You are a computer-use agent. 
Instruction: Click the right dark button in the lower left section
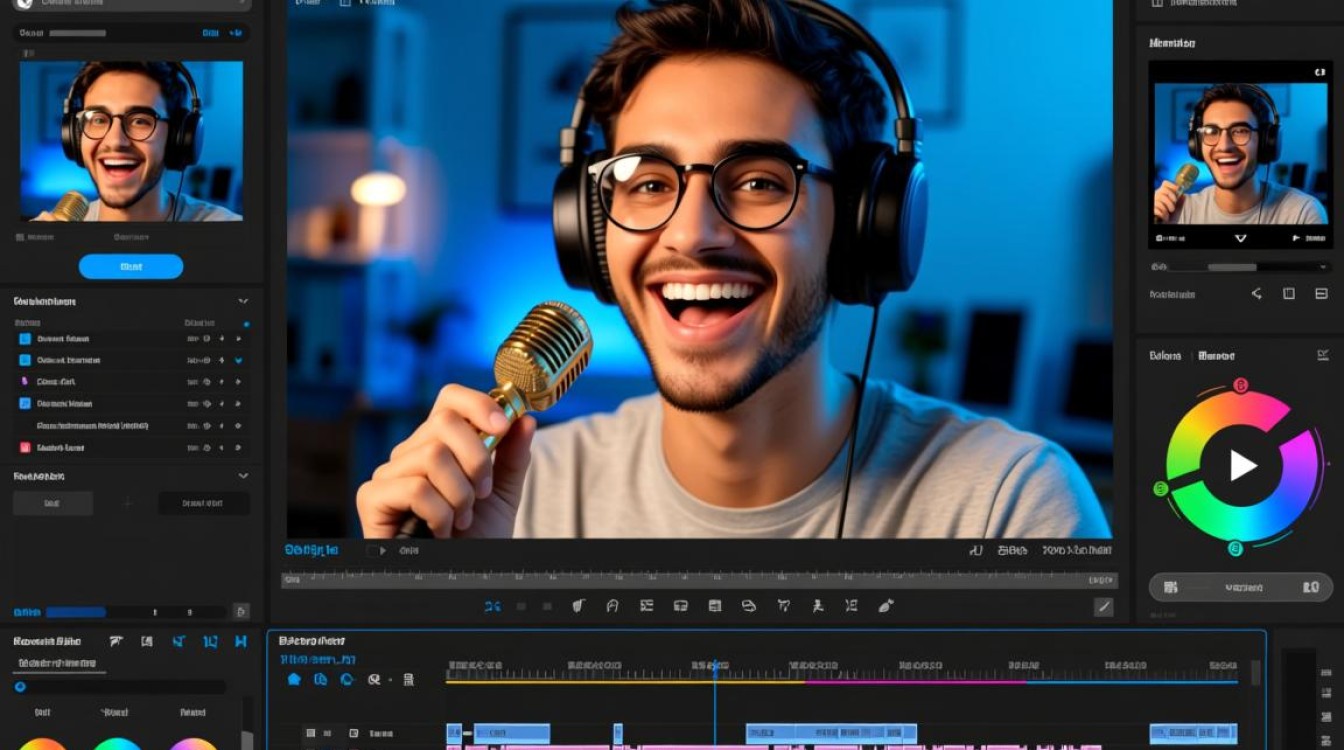[204, 504]
